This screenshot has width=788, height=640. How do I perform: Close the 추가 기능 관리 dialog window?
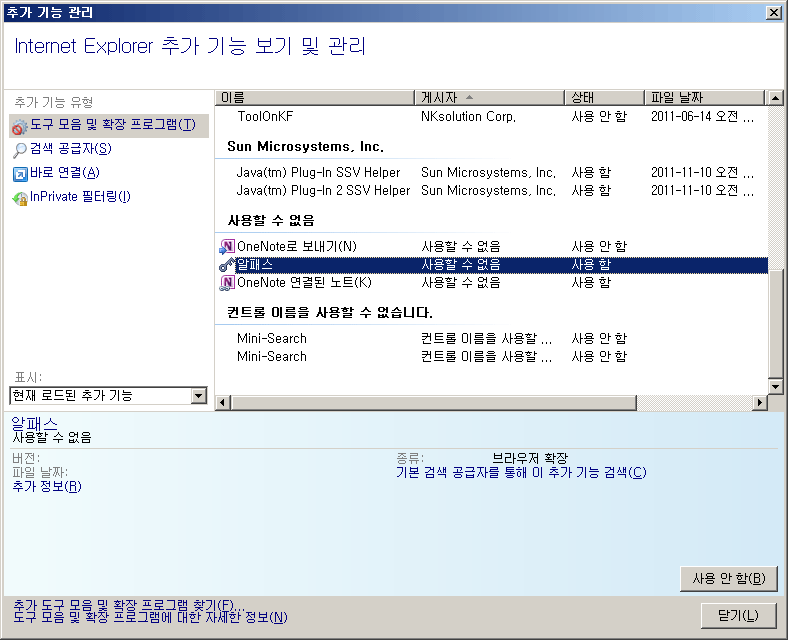tap(773, 13)
